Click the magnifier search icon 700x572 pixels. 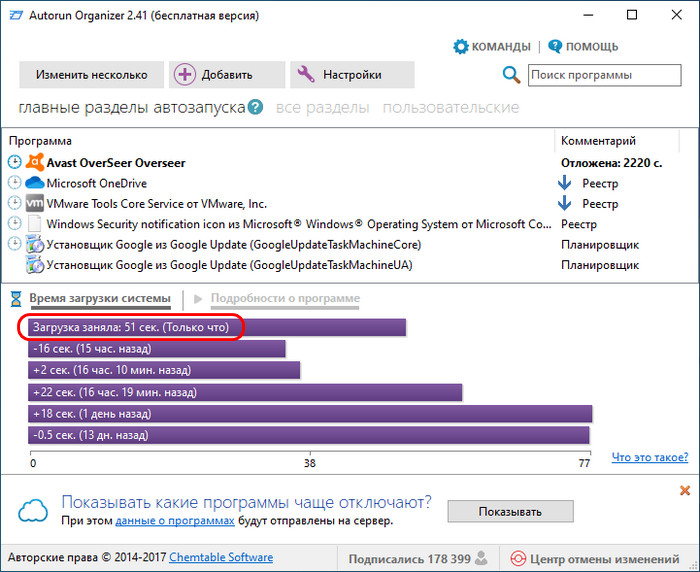512,75
